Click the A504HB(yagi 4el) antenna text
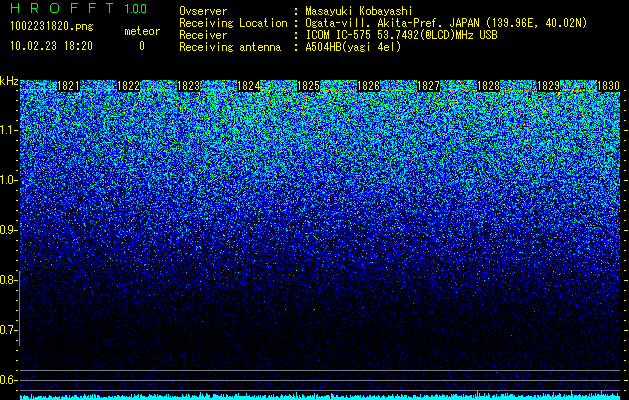The width and height of the screenshot is (629, 400). (x=353, y=47)
